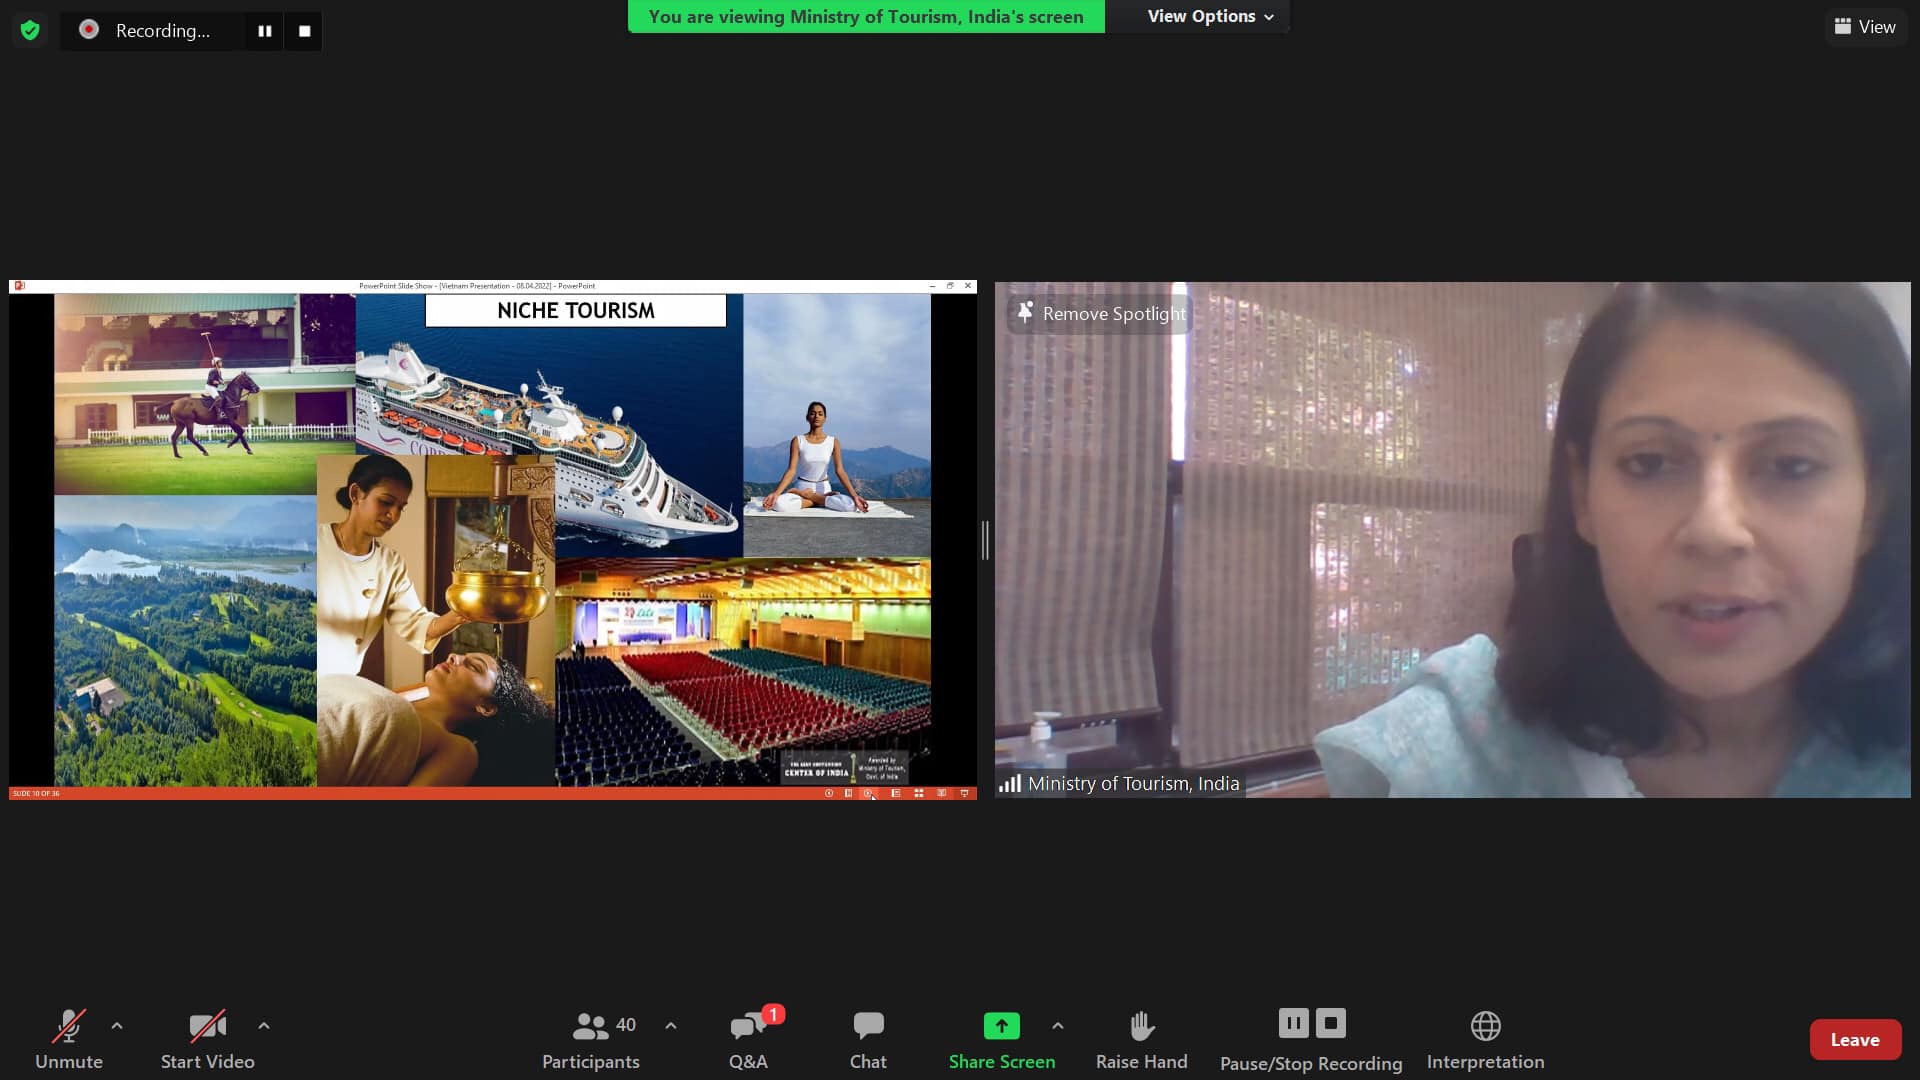1920x1080 pixels.
Task: Leave the meeting
Action: point(1854,1040)
